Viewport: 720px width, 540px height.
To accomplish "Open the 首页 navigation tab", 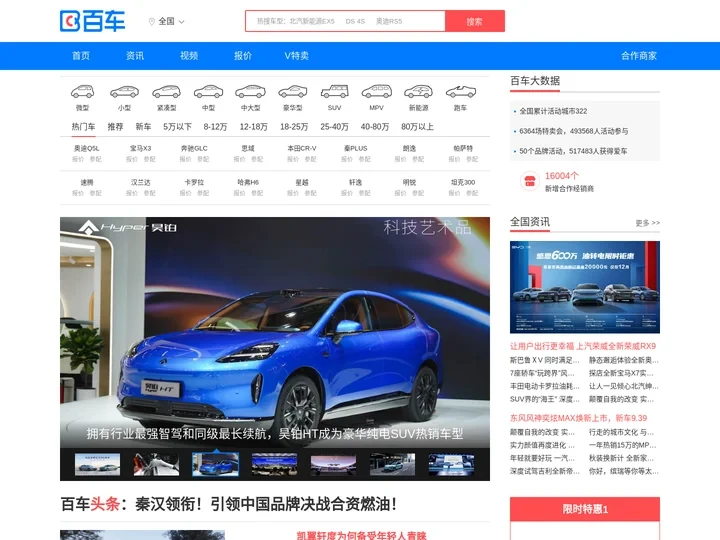I will 81,56.
